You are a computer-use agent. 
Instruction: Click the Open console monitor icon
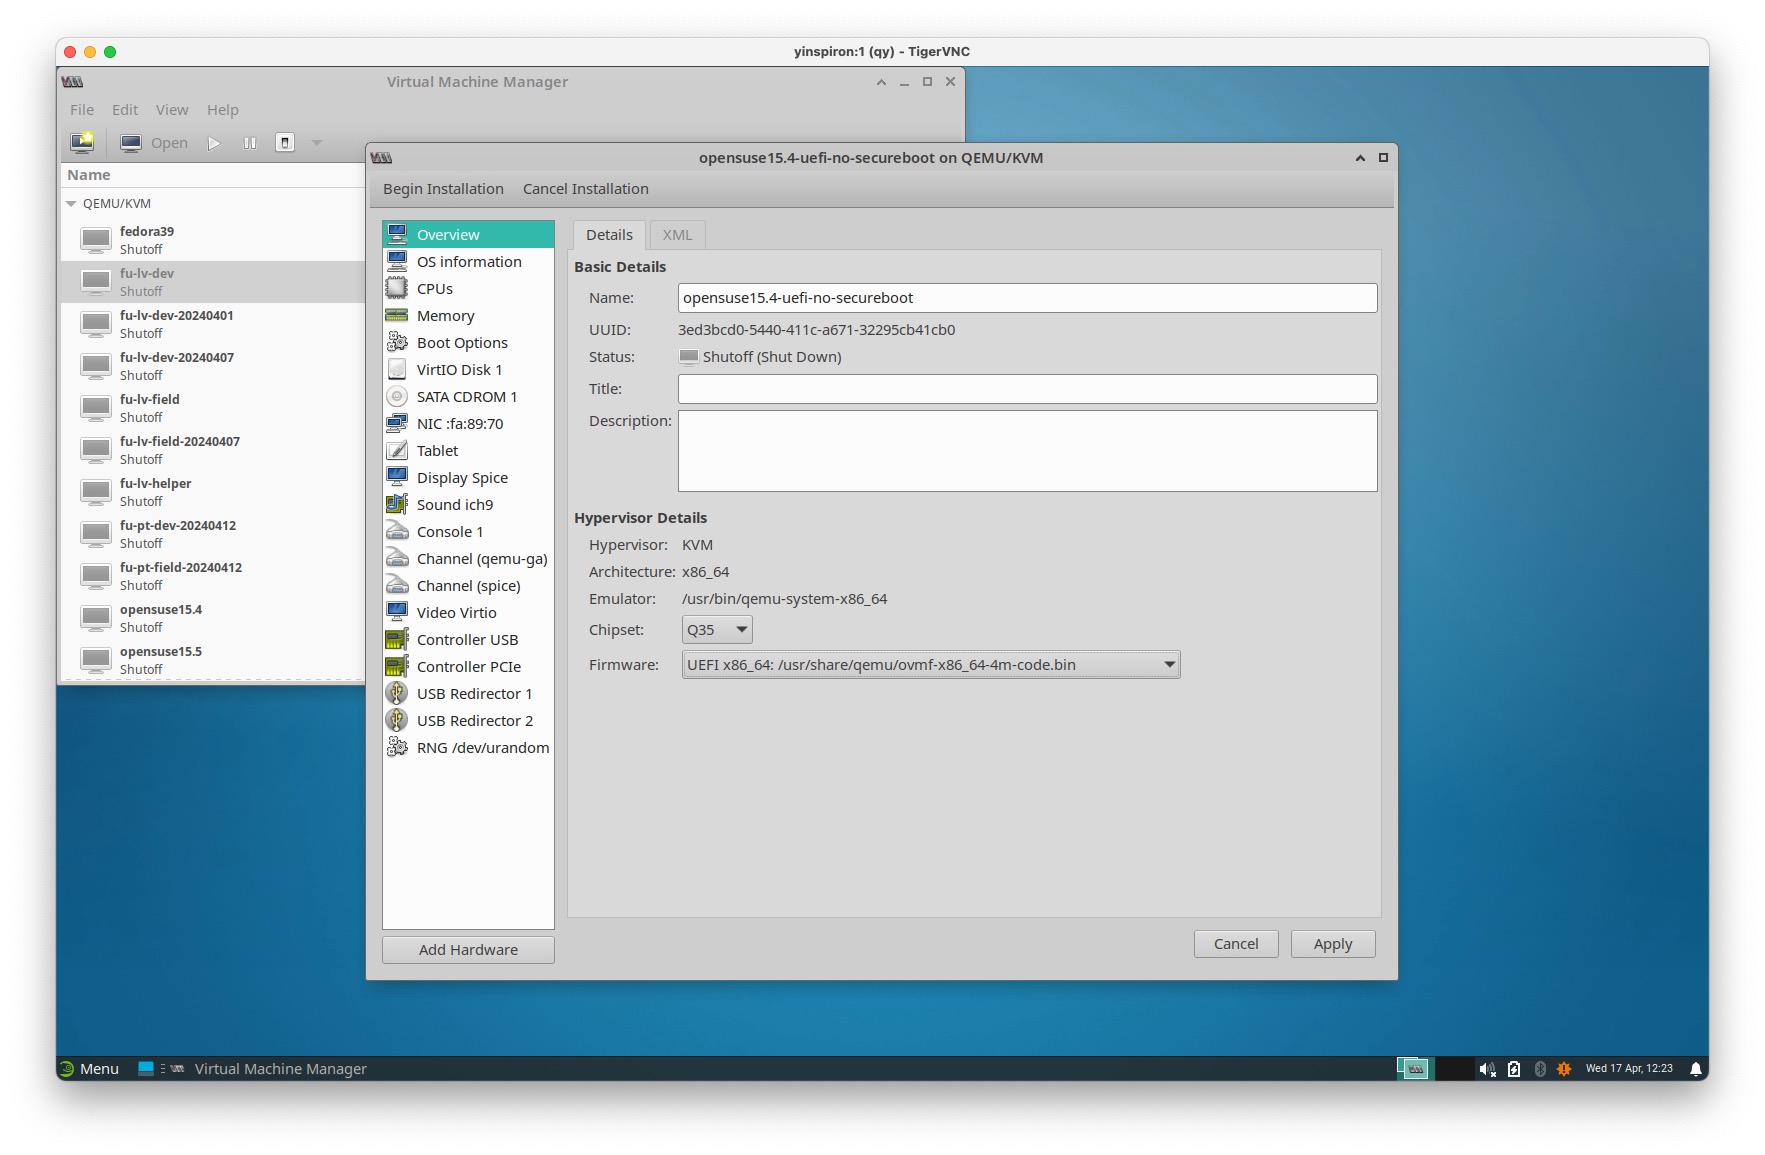[131, 143]
